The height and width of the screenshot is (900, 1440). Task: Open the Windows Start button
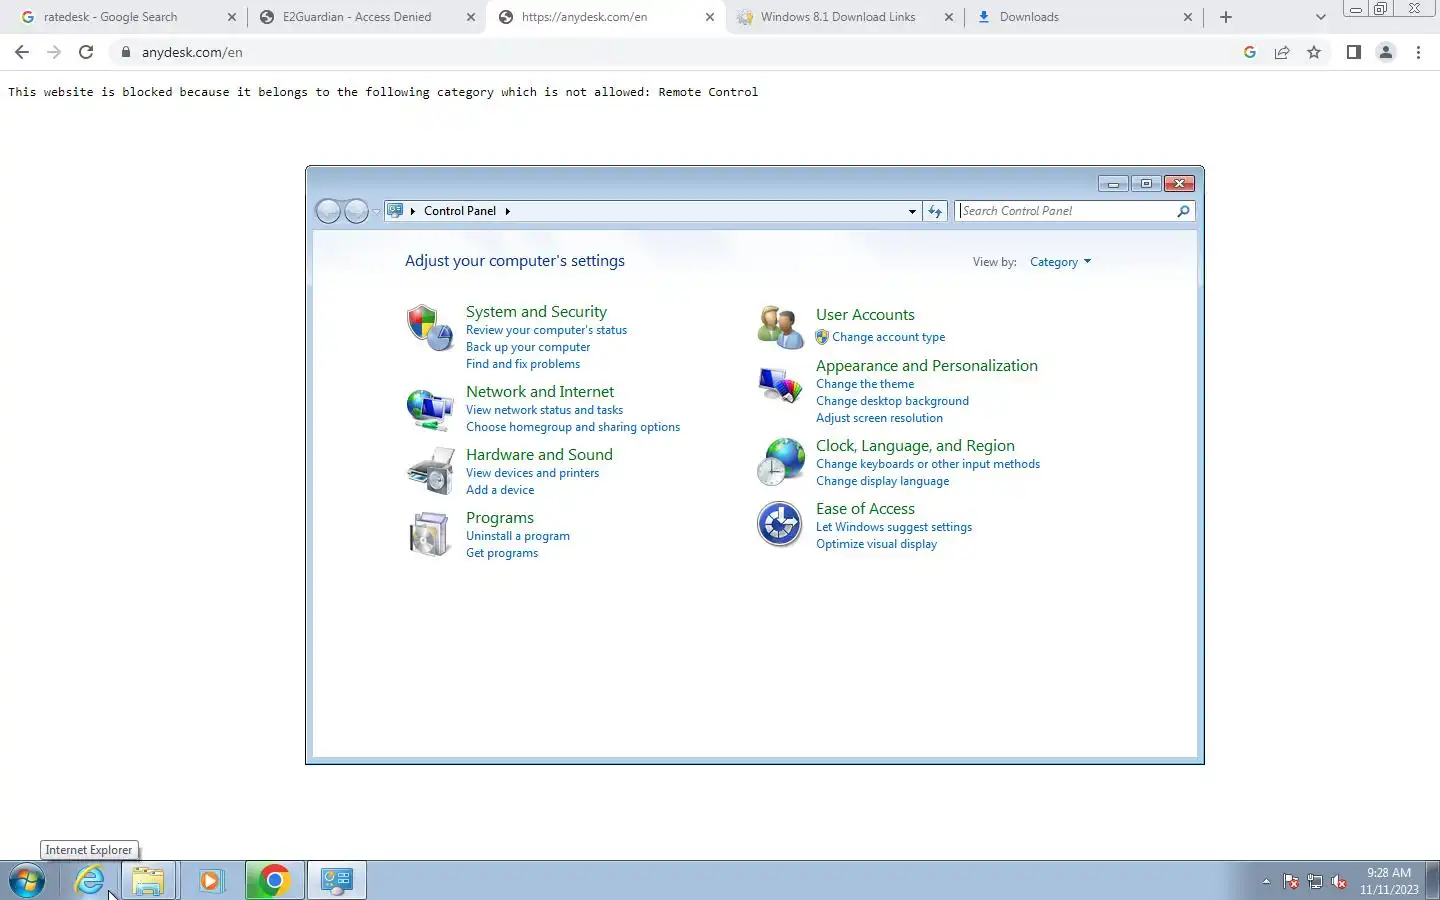coord(27,880)
